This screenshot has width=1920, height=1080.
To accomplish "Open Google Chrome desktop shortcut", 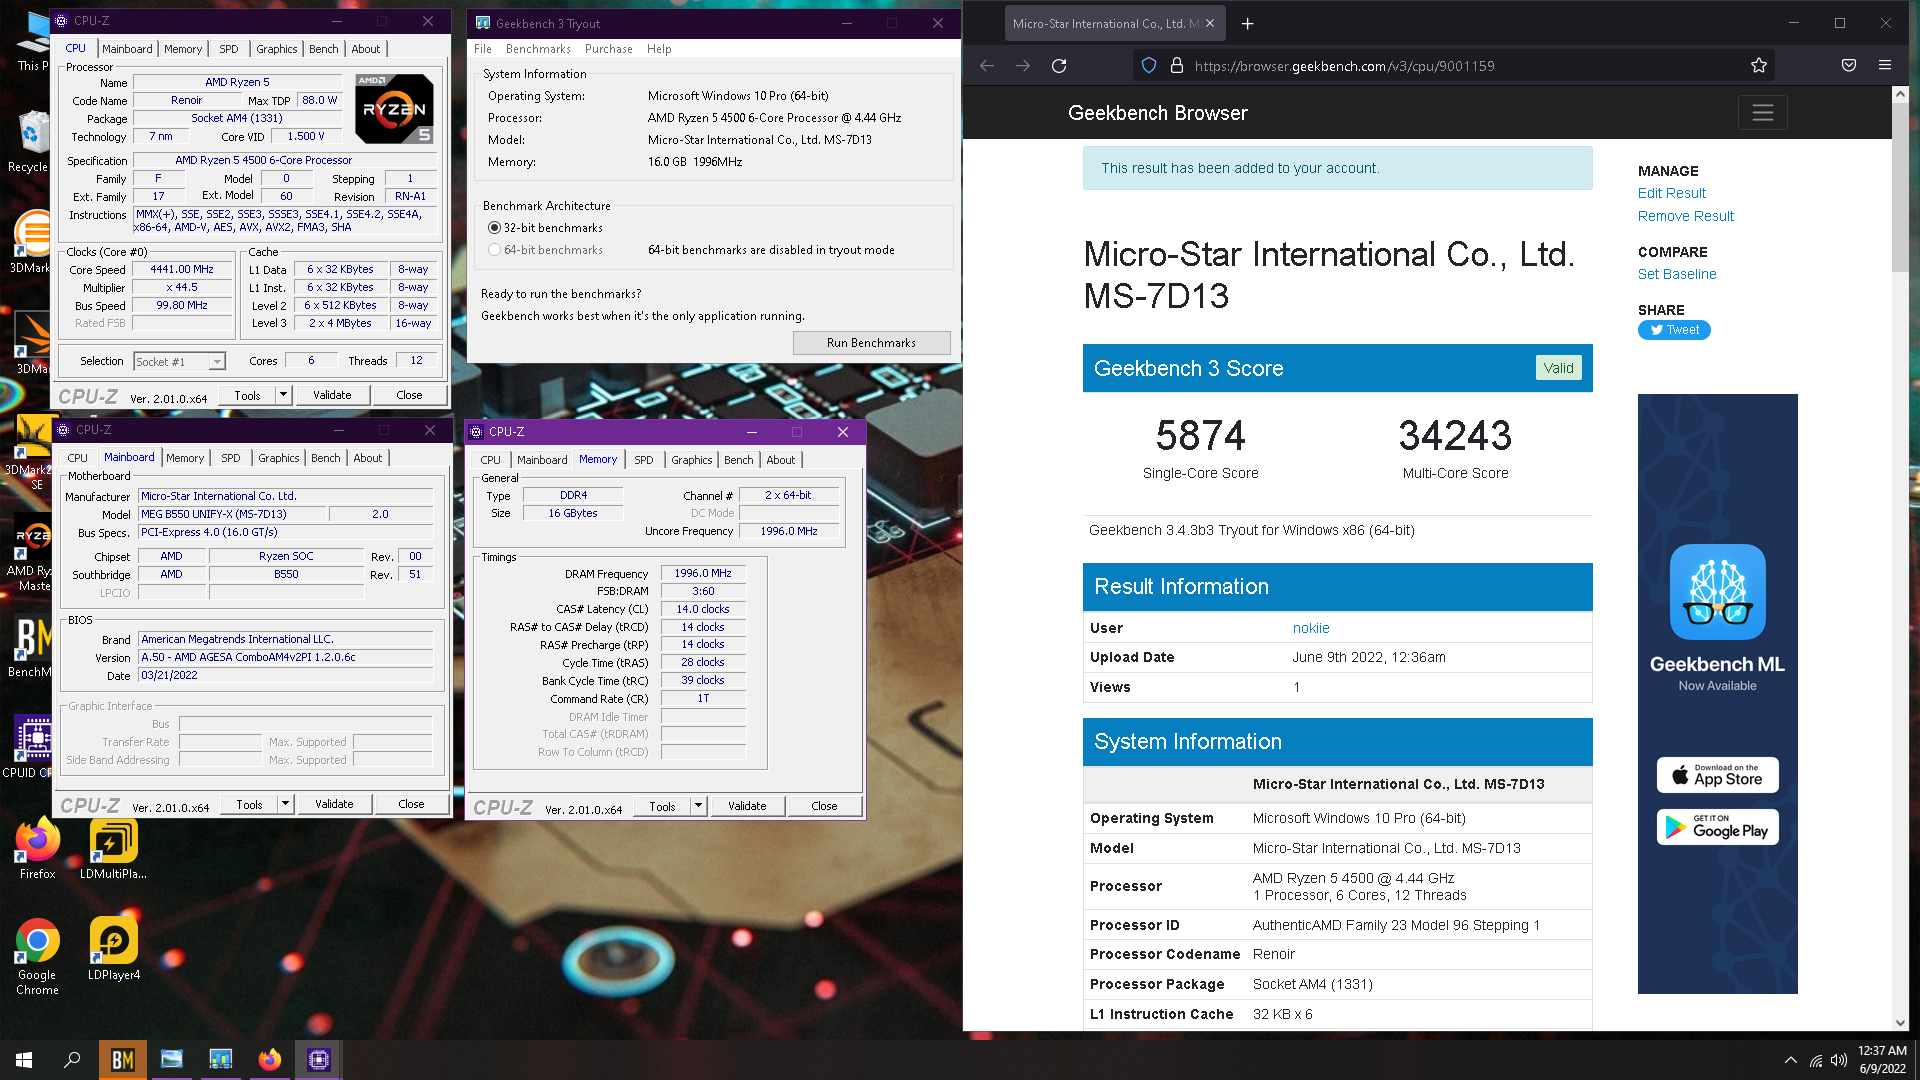I will point(37,957).
